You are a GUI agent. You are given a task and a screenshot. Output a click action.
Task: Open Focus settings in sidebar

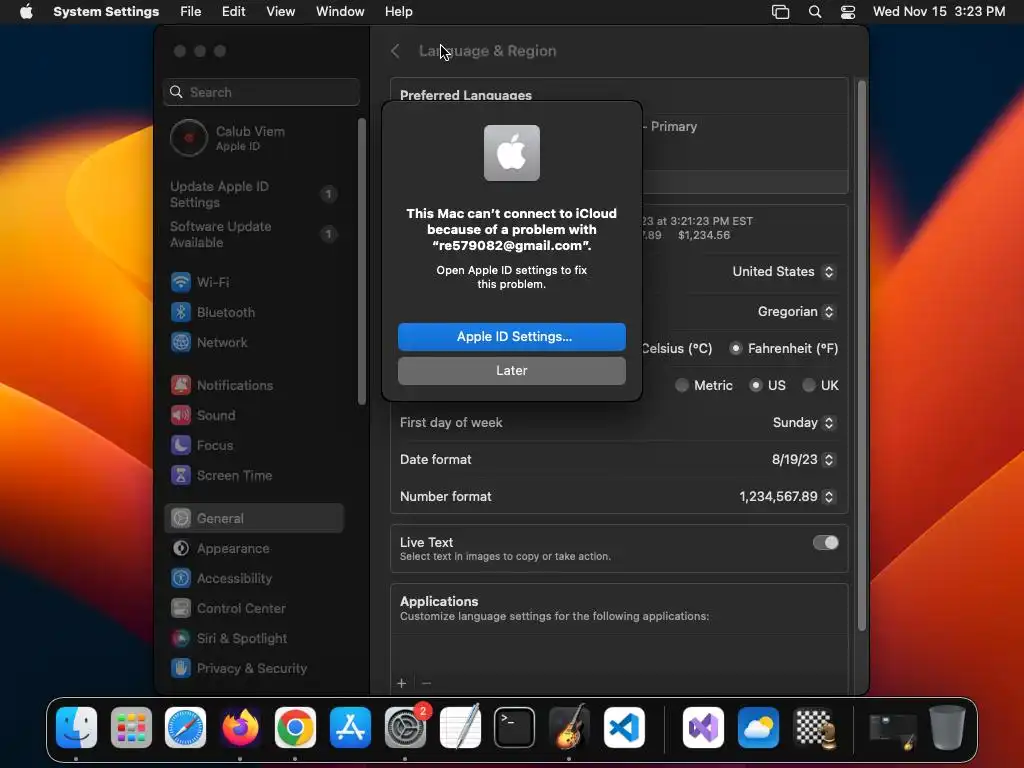pos(253,445)
